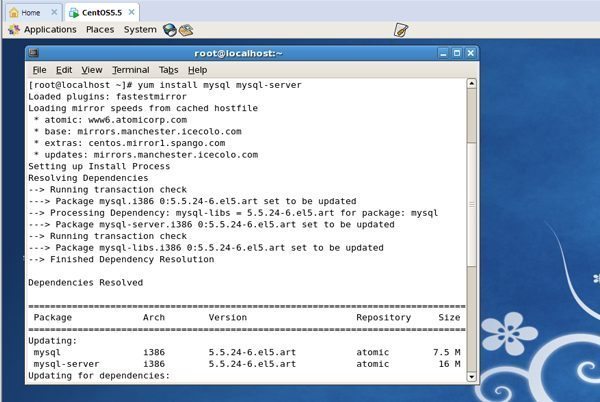Click the 'Resolving Dependencies' line
Image resolution: width=600 pixels, height=402 pixels.
[88, 178]
